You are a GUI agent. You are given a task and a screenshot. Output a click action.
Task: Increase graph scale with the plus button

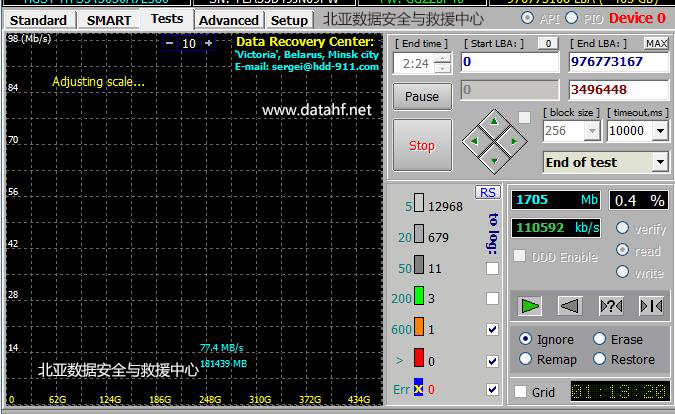point(208,43)
